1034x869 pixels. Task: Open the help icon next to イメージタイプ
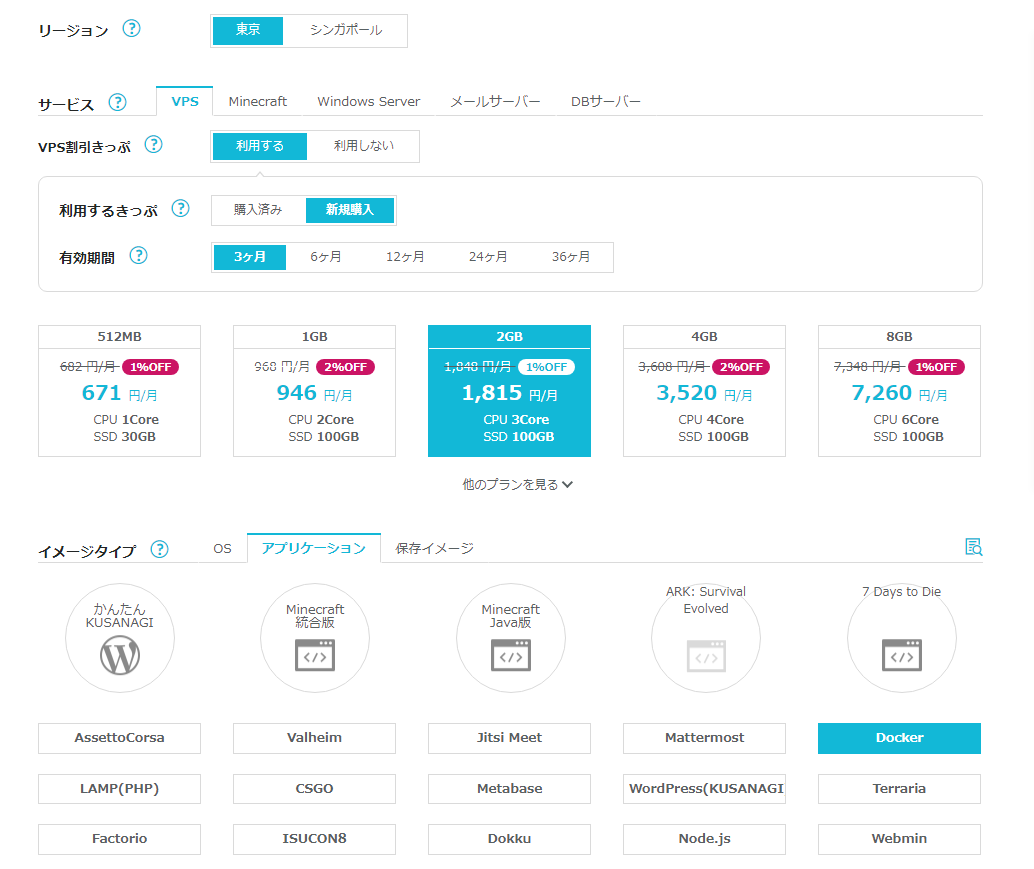pos(160,549)
